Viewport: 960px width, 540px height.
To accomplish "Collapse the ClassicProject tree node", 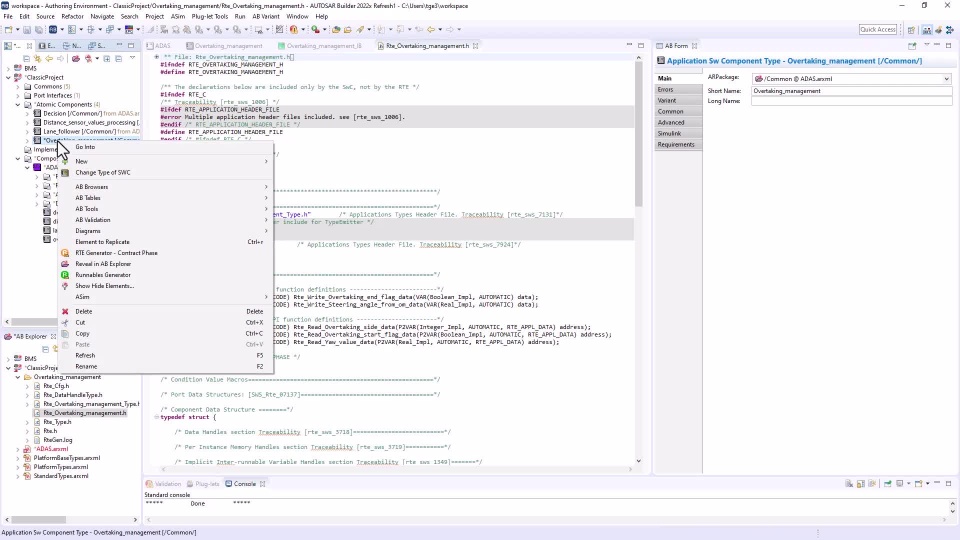I will coord(8,77).
